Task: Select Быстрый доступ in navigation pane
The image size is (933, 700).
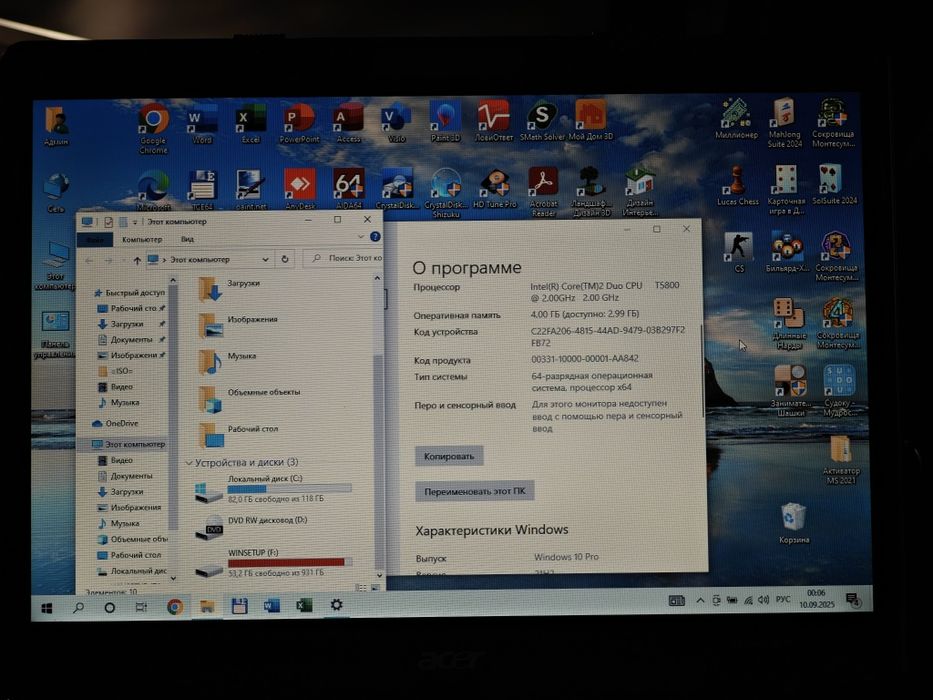Action: (130, 292)
